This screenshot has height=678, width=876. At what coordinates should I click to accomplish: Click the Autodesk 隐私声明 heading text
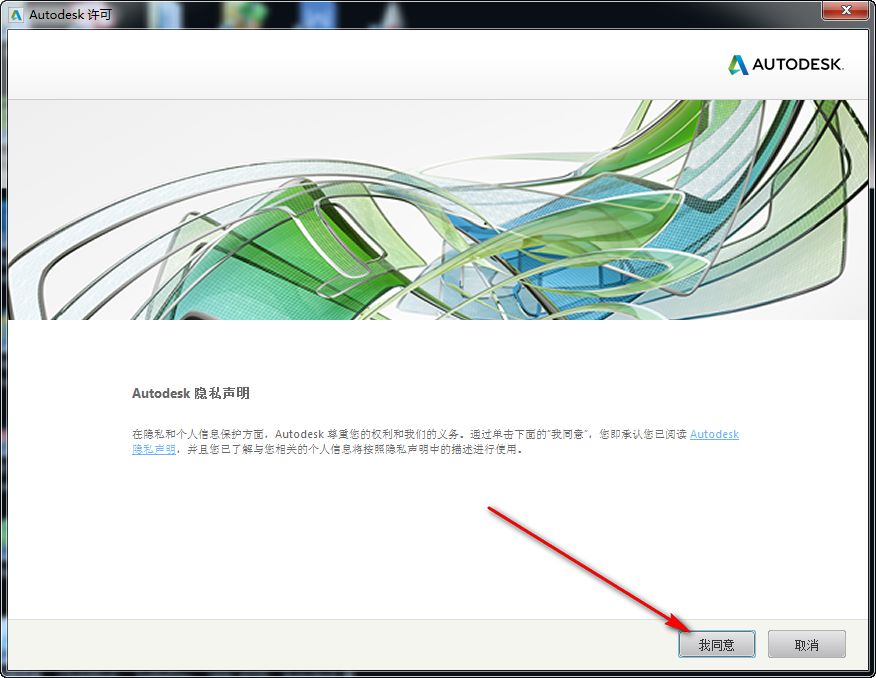click(x=191, y=393)
